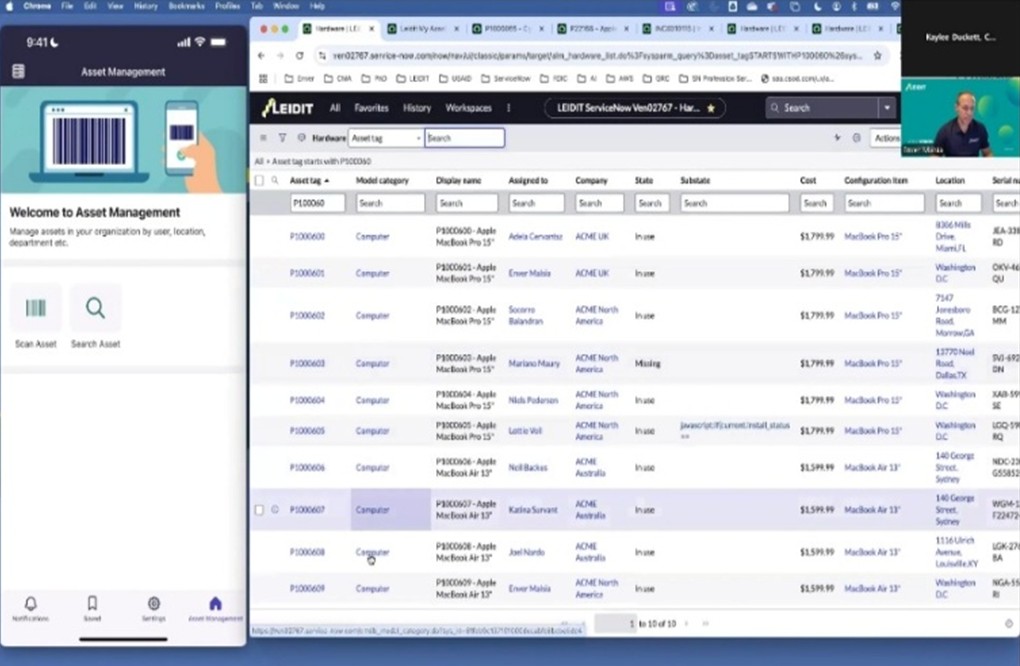Screen dimensions: 1020x666
Task: Tap the Scan Asset barcode icon
Action: [x=36, y=309]
